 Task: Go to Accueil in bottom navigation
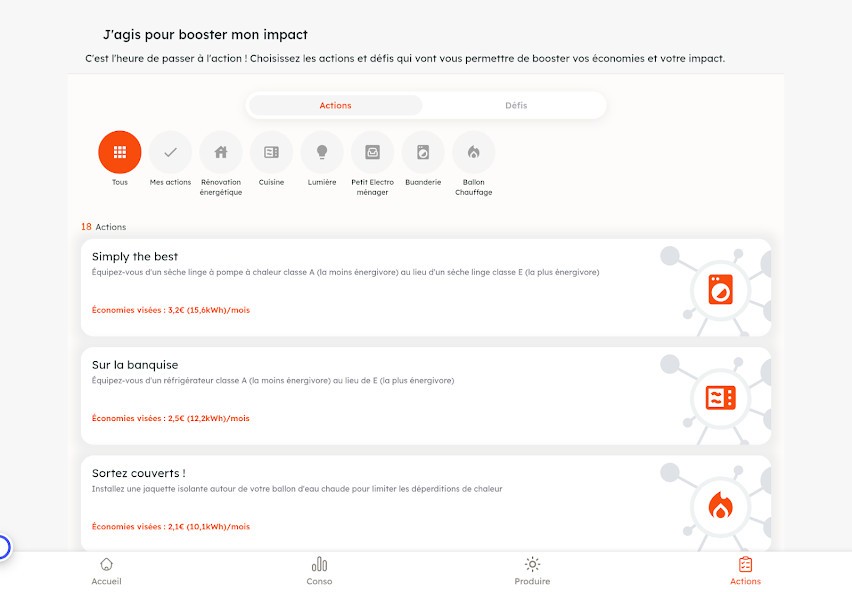pos(106,571)
